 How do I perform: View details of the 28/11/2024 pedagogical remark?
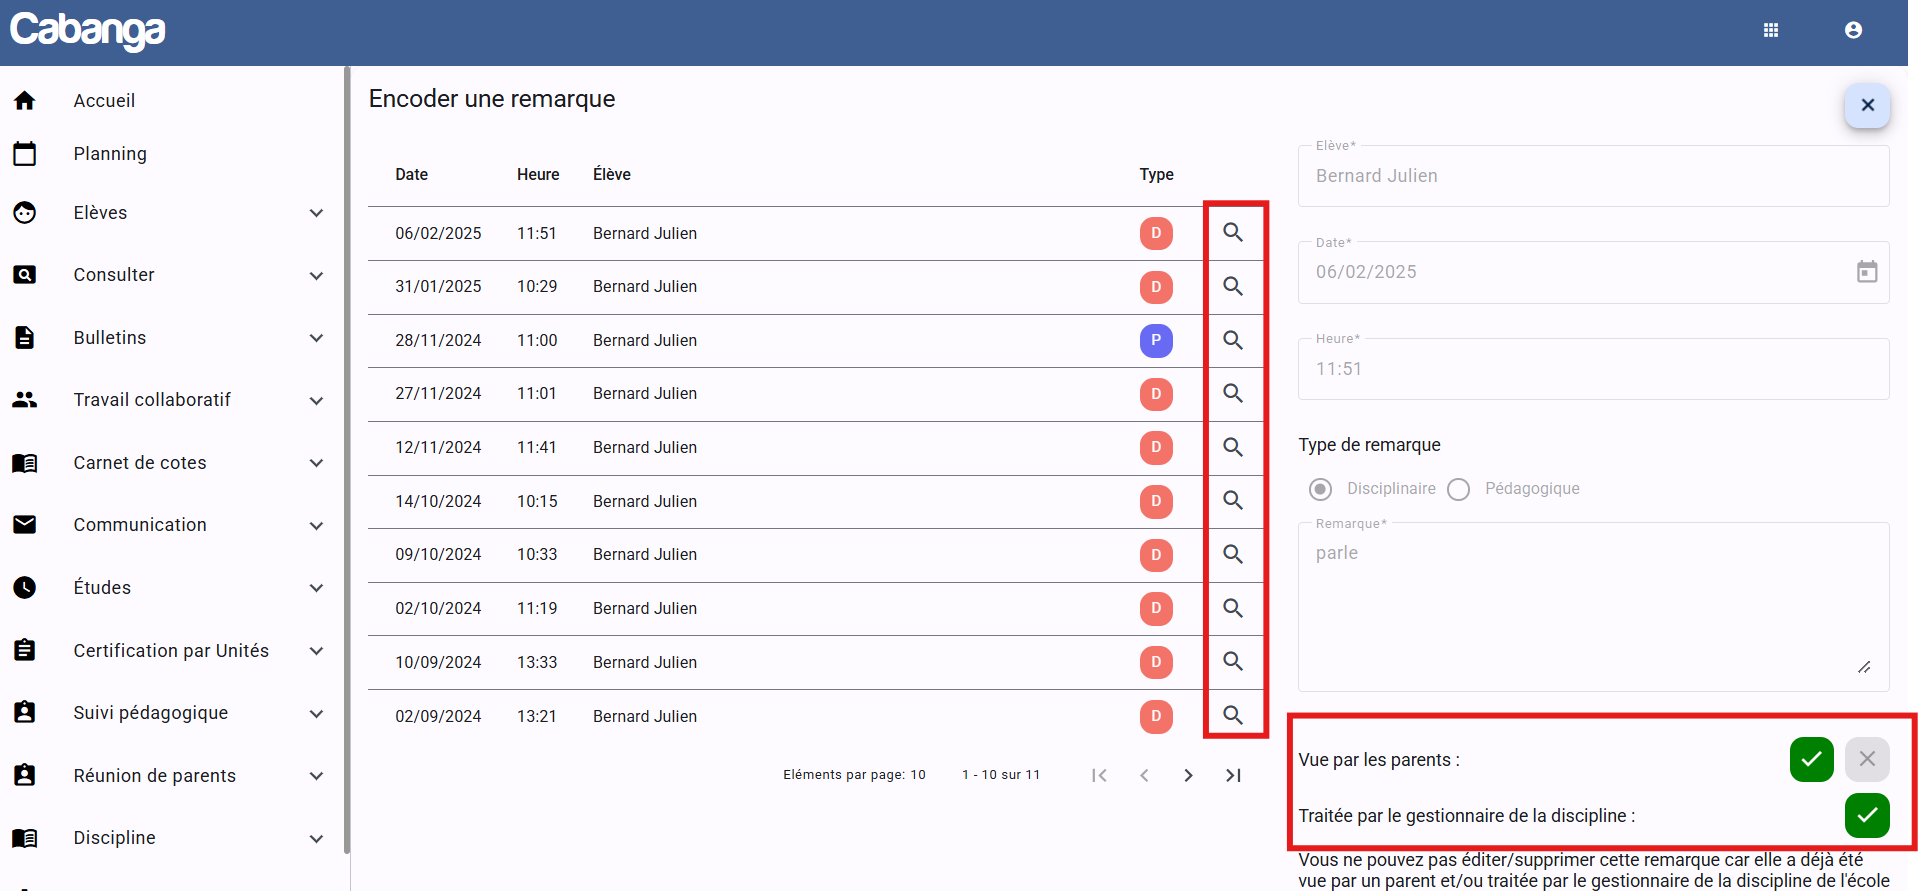tap(1233, 340)
